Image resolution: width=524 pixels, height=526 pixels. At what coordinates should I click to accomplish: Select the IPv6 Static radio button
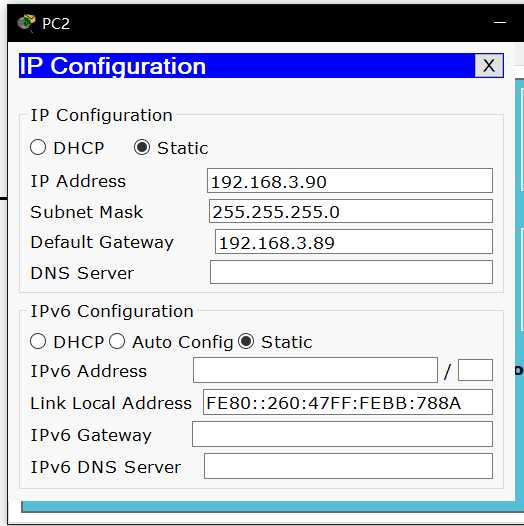coord(246,341)
